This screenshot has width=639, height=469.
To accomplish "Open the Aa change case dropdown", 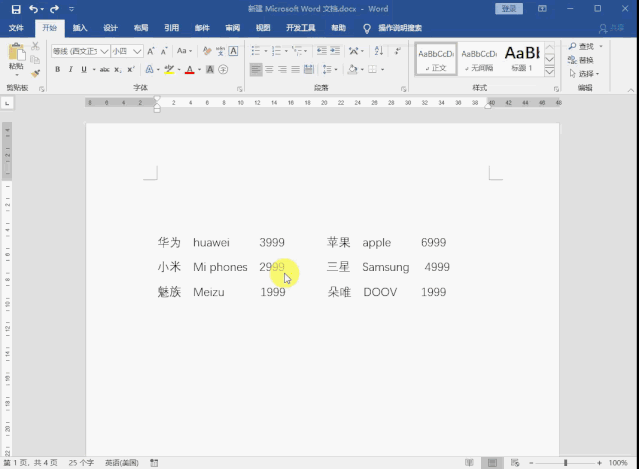I will pyautogui.click(x=184, y=51).
